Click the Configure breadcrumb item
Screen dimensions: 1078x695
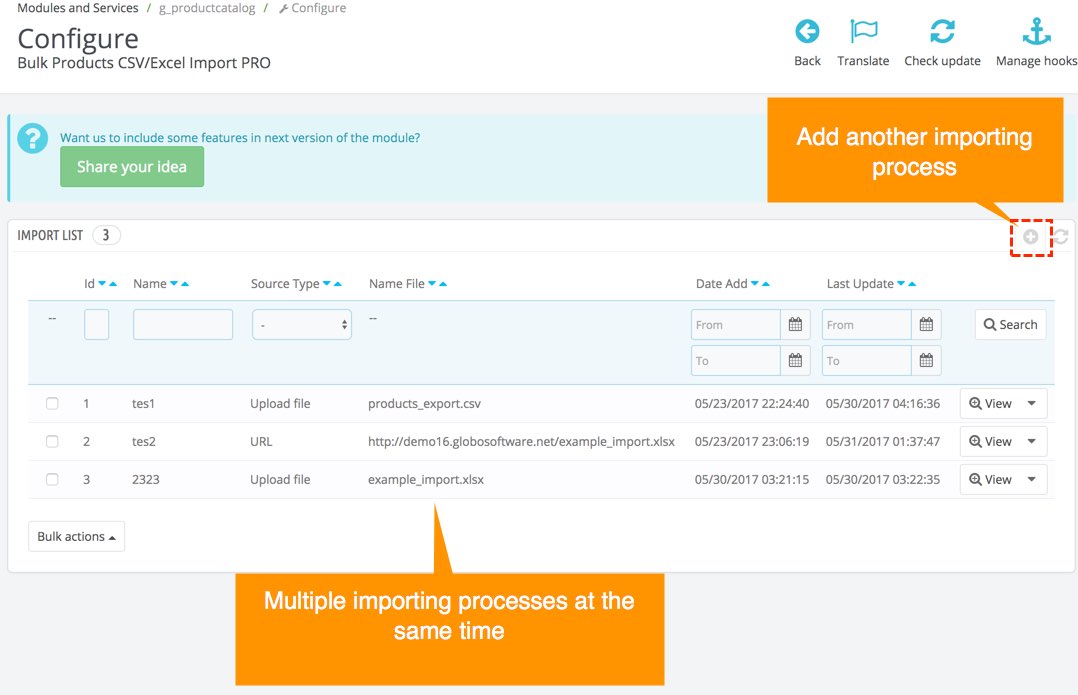pos(313,8)
